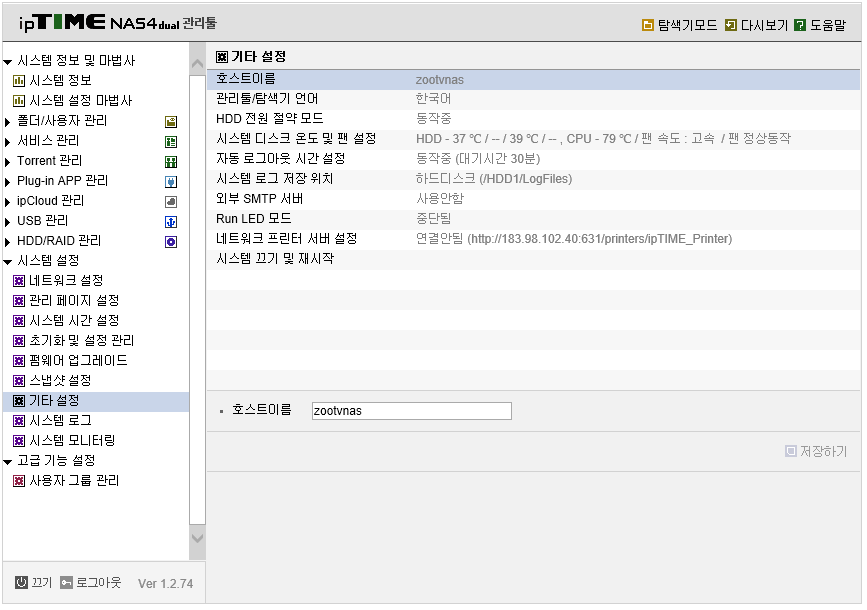
Task: Click the 다시보기 refresh icon
Action: tap(731, 25)
